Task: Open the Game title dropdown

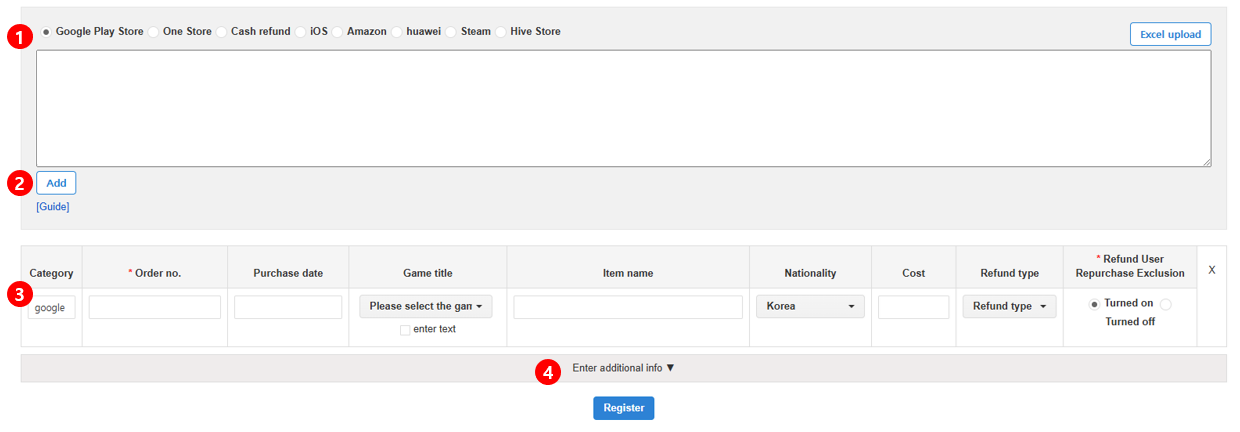Action: point(426,307)
